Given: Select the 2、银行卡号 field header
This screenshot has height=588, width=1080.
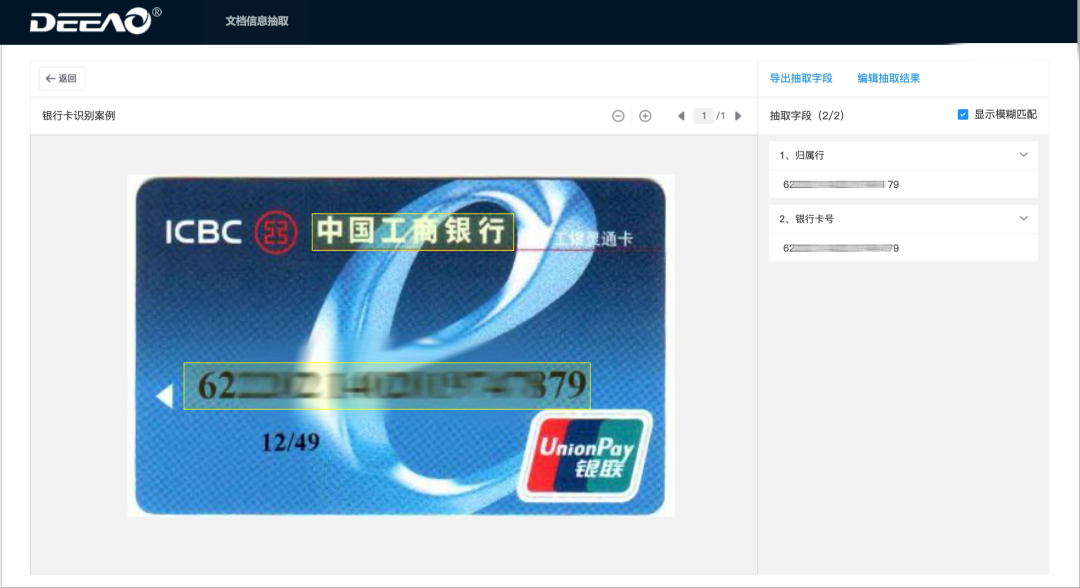Looking at the screenshot, I should click(903, 219).
